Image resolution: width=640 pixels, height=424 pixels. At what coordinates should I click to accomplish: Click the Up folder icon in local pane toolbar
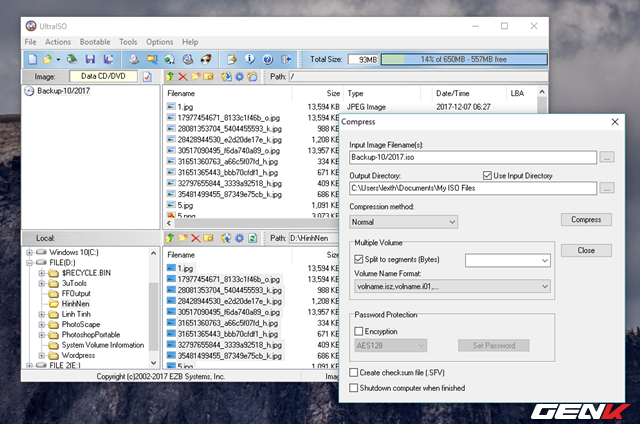coord(170,238)
